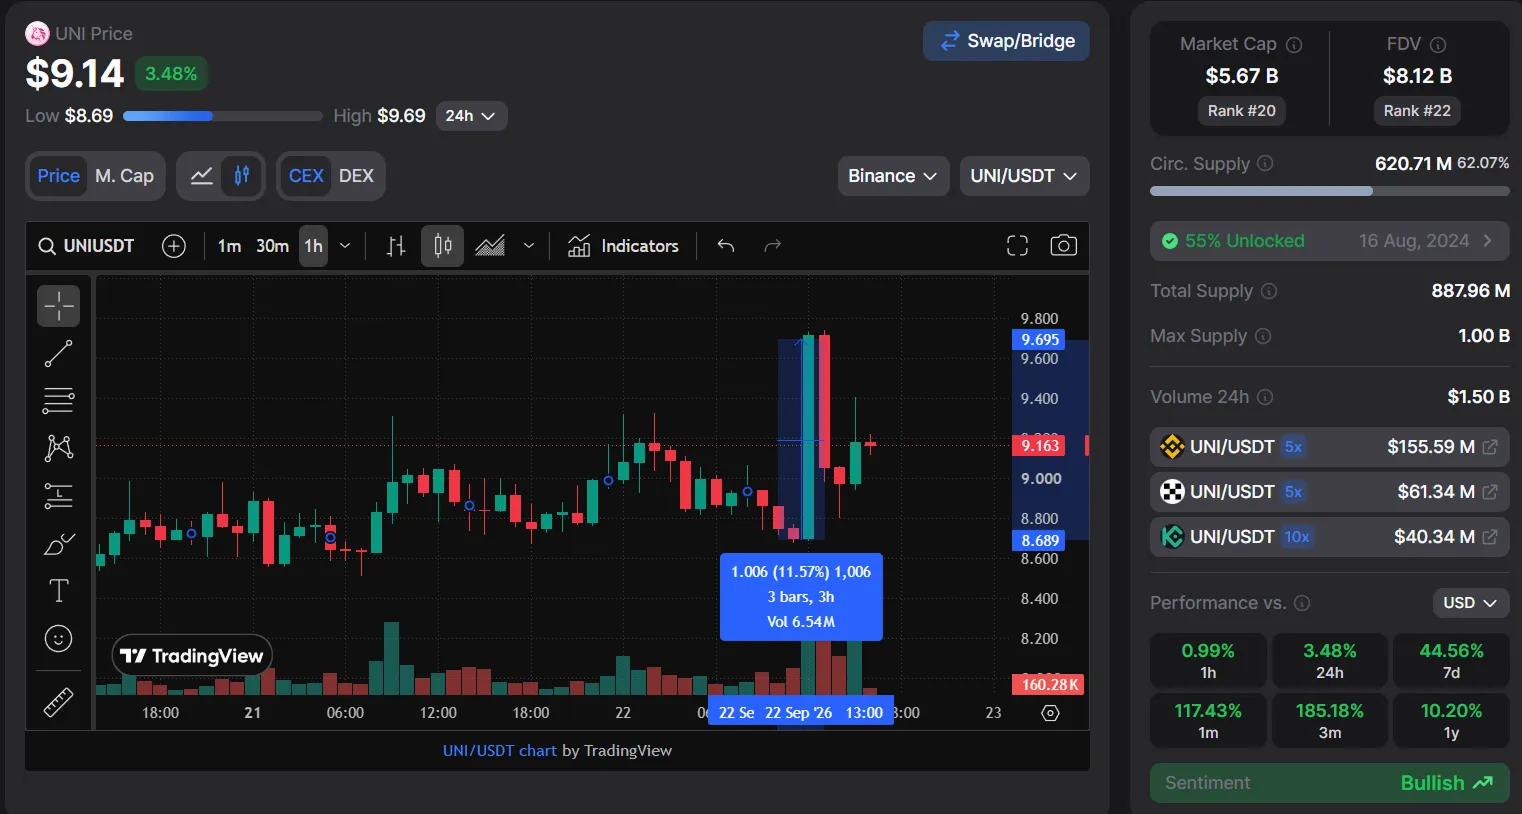Open the long position forecasting tool
Viewport: 1522px width, 814px height.
pyautogui.click(x=58, y=496)
